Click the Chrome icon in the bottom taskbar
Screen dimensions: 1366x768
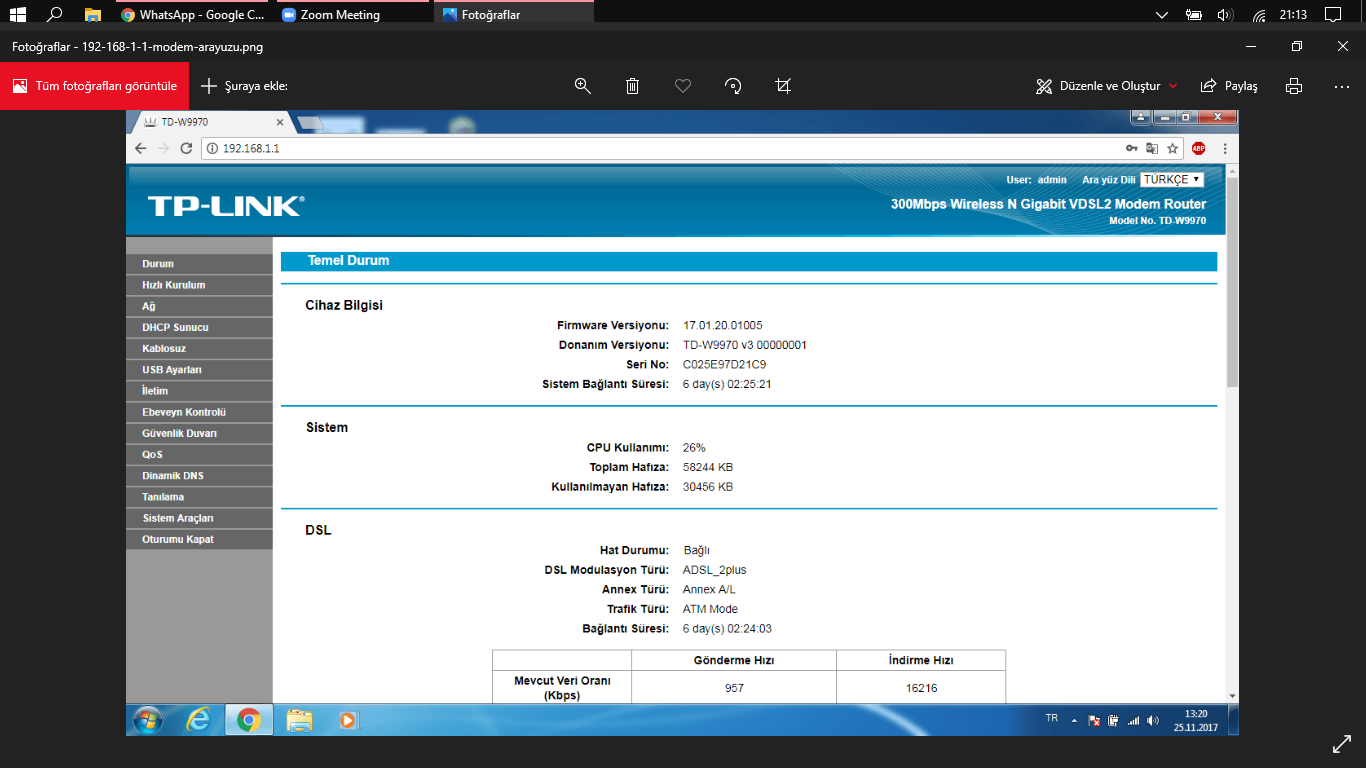[x=249, y=720]
